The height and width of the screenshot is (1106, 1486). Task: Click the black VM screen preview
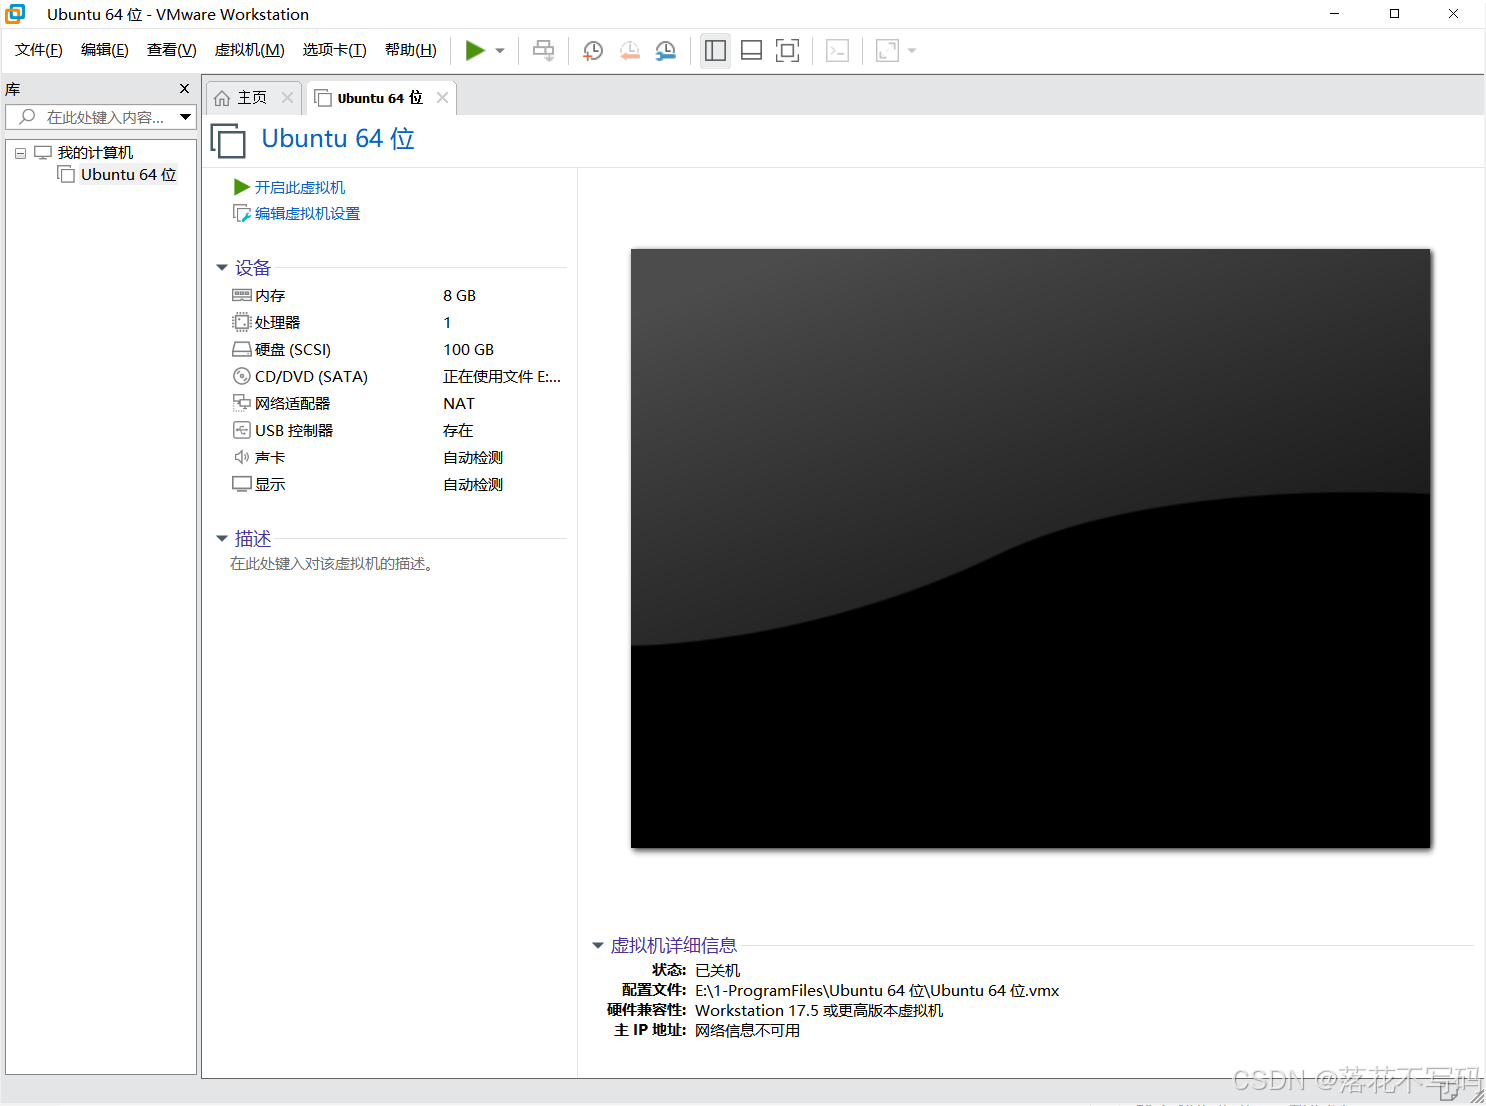click(1031, 548)
